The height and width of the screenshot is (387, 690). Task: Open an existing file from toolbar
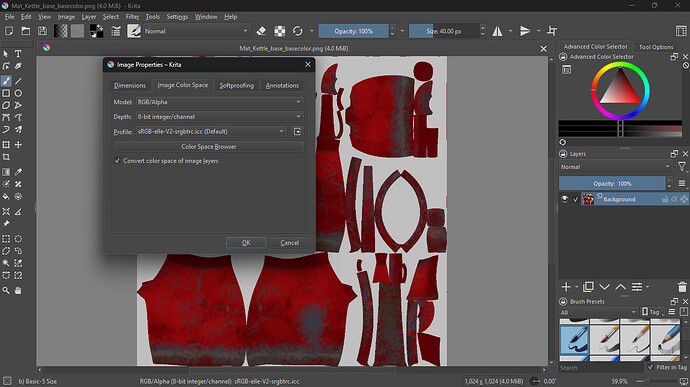click(x=26, y=31)
